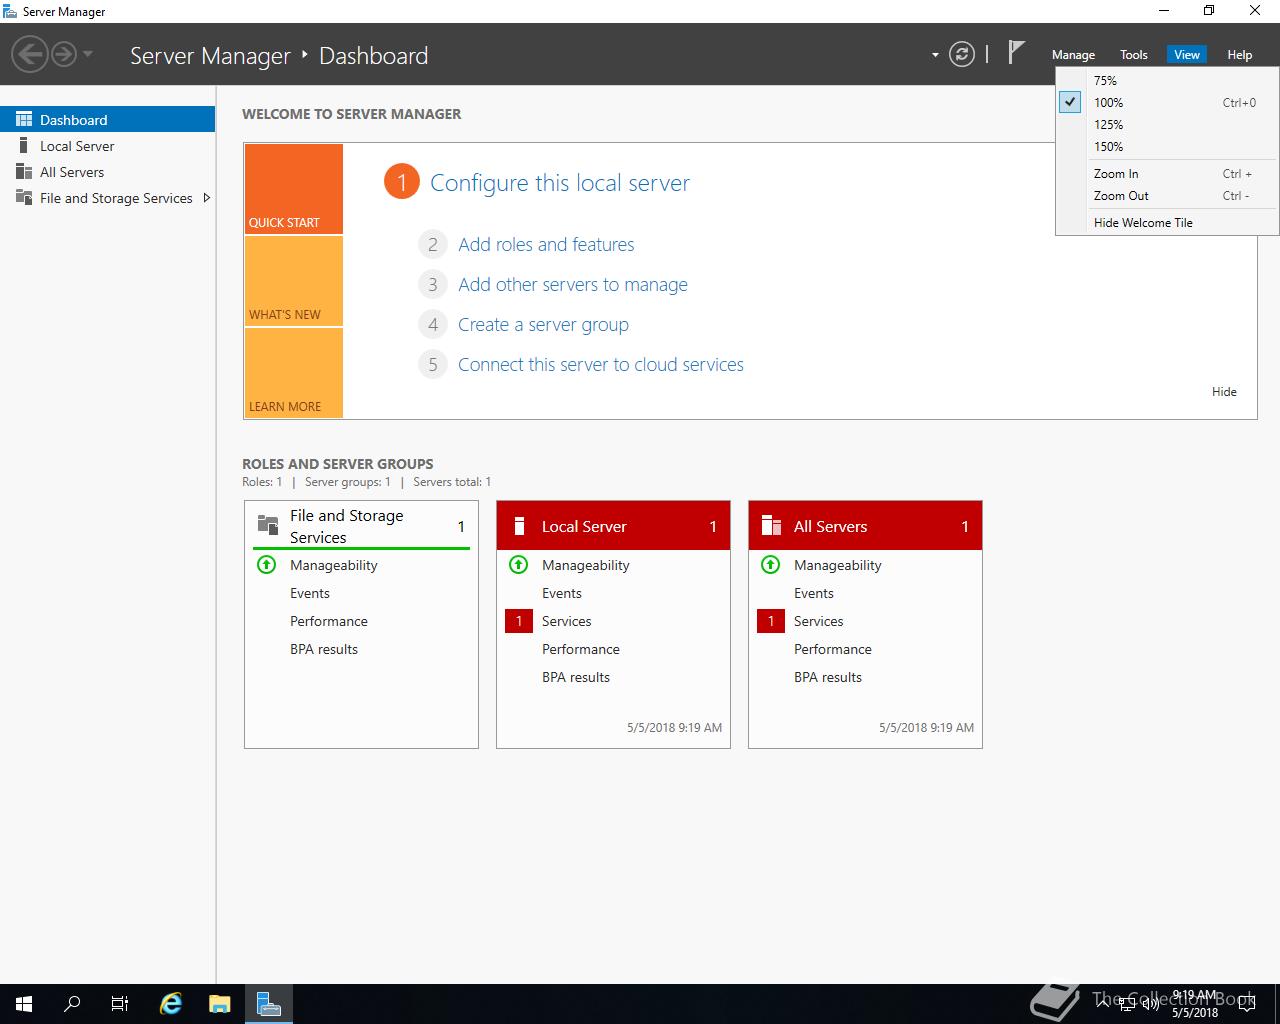Click File and Storage Services sidebar icon
The height and width of the screenshot is (1024, 1280).
(x=24, y=197)
